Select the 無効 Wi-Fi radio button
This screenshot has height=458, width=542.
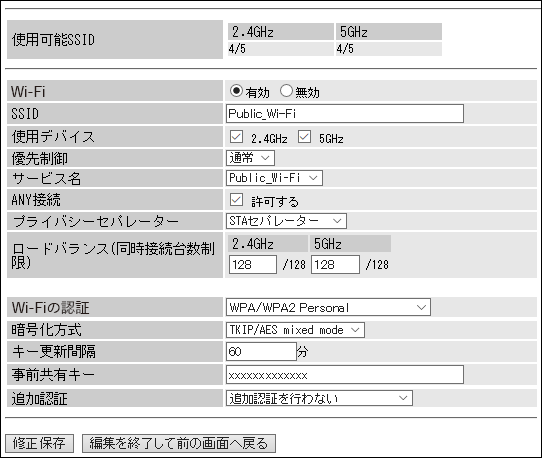[286, 91]
